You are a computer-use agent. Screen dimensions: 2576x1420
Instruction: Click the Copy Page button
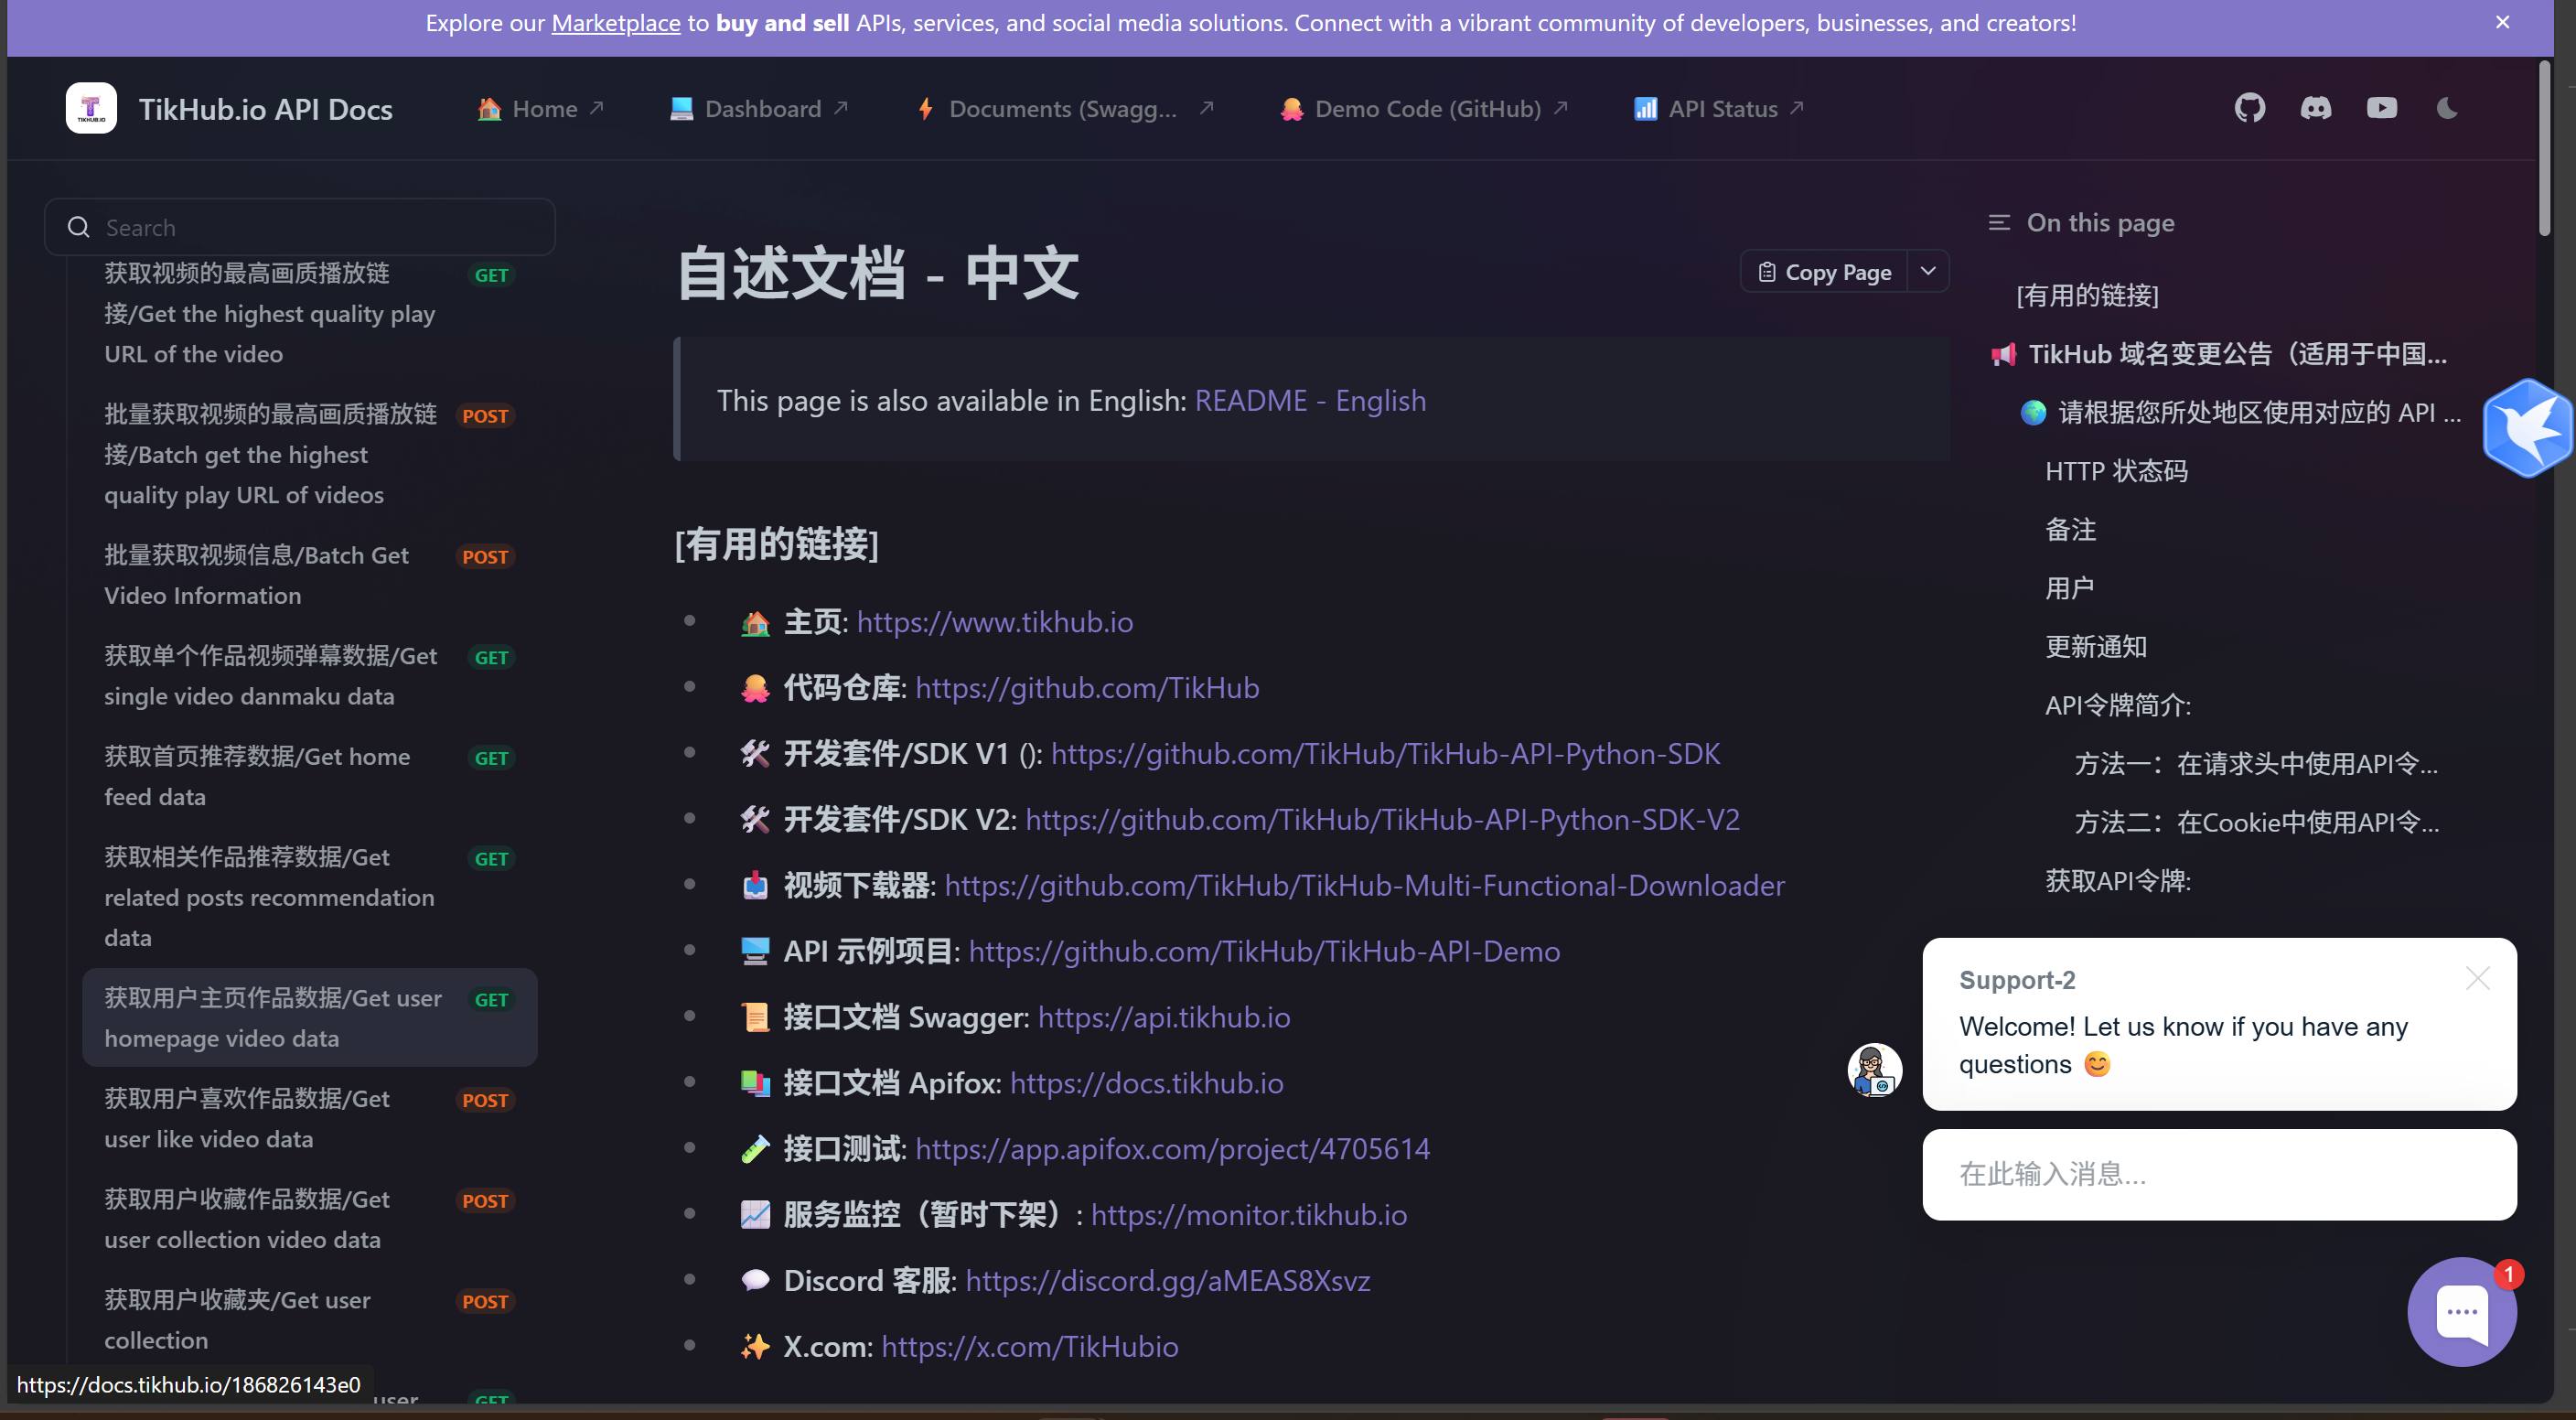[x=1824, y=272]
